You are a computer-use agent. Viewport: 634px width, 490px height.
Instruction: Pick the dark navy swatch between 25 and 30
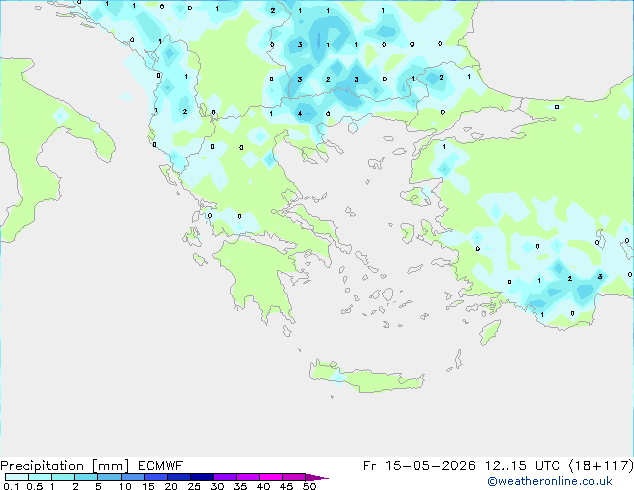(x=202, y=477)
